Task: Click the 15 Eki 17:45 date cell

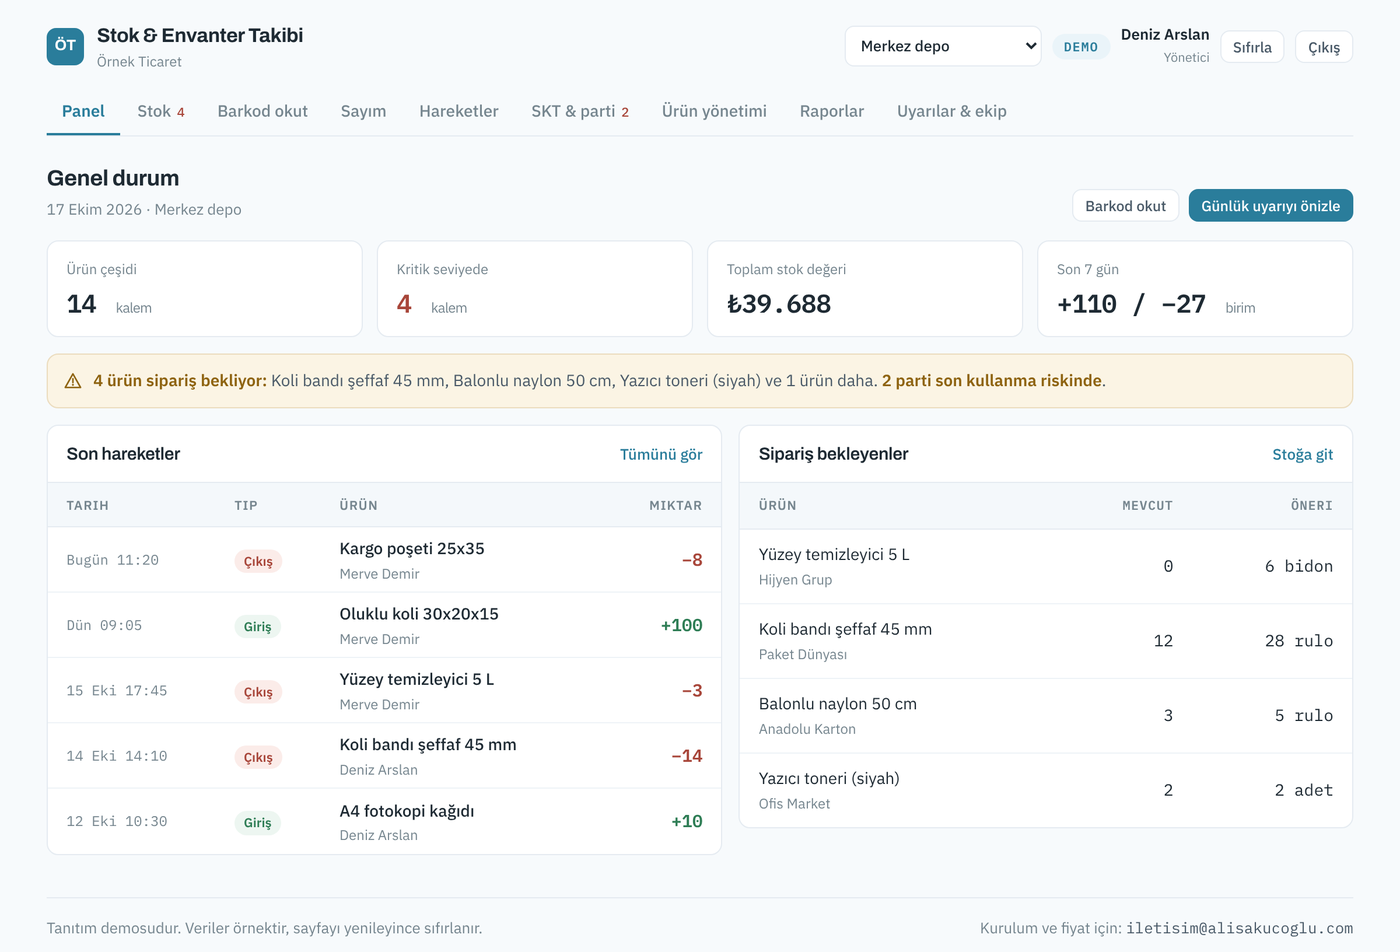Action: click(117, 691)
